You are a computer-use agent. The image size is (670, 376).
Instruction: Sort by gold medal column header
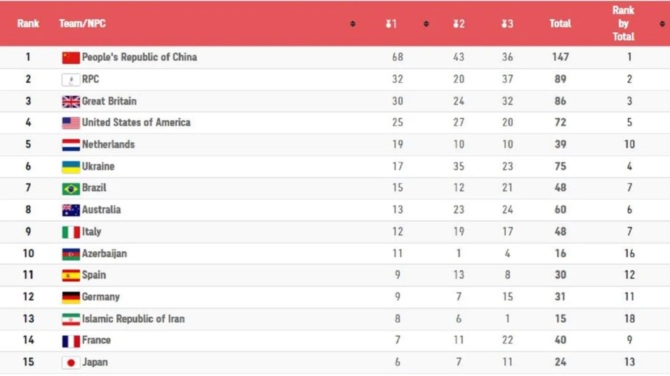tap(391, 24)
